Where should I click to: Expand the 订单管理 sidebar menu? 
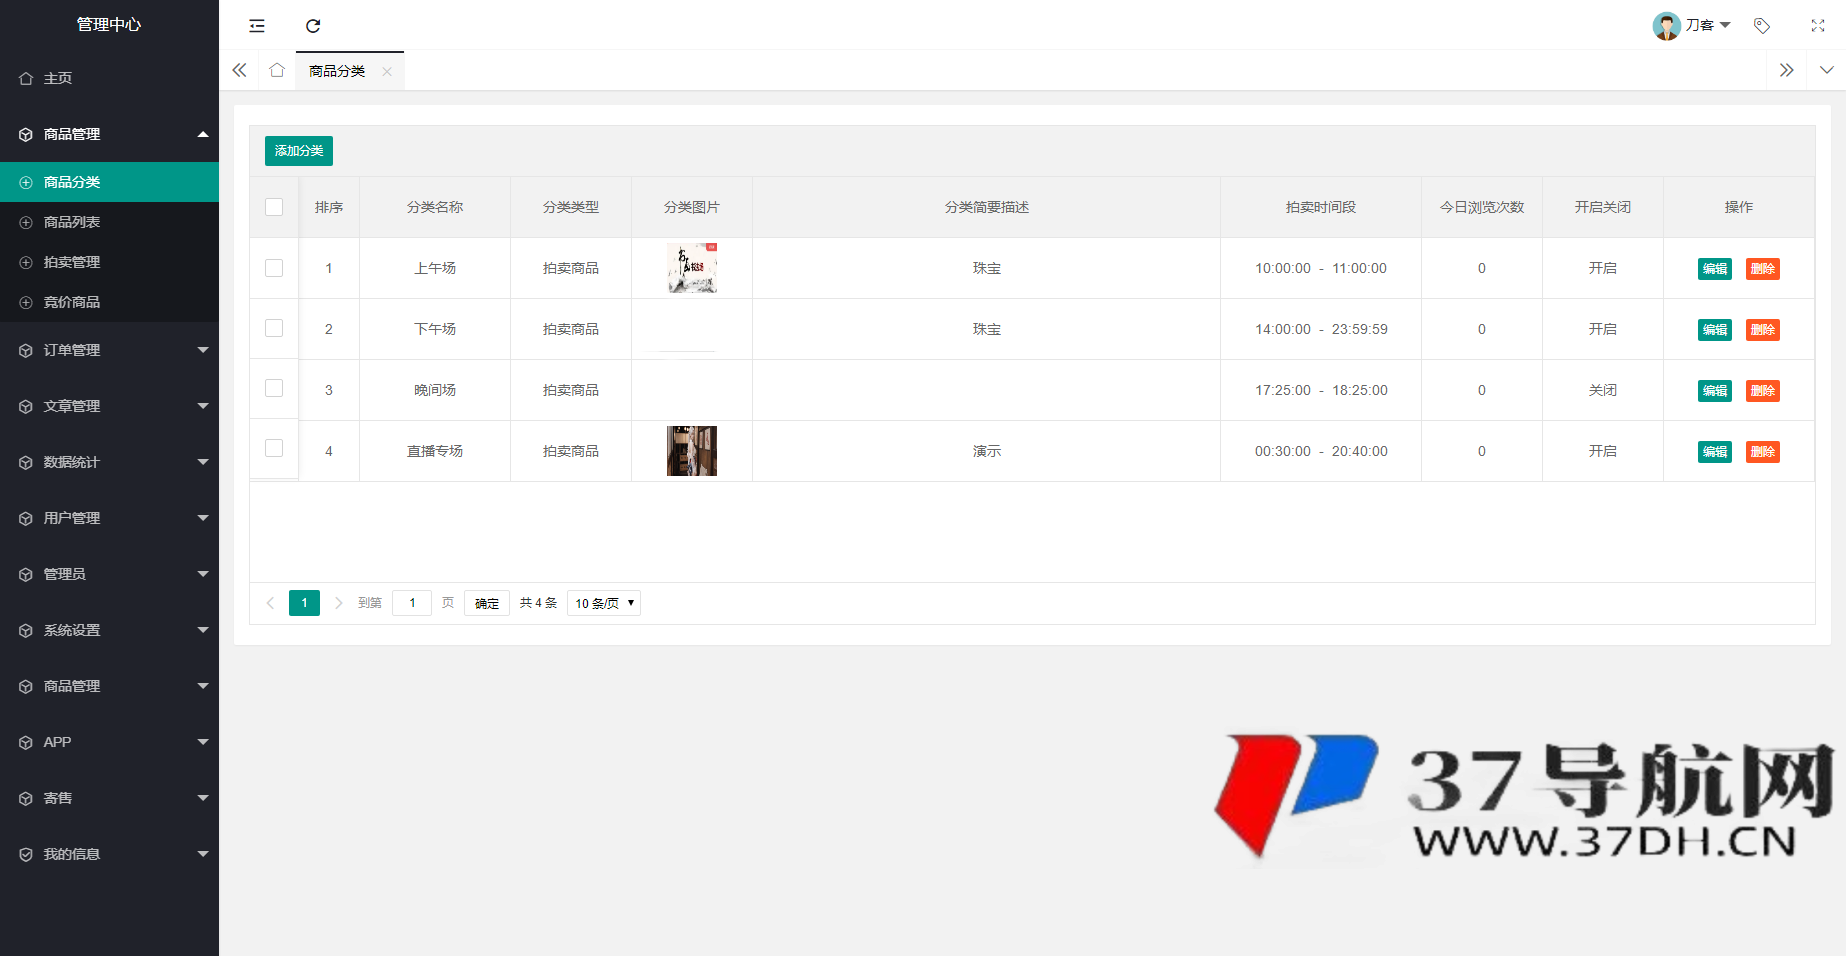pyautogui.click(x=109, y=350)
